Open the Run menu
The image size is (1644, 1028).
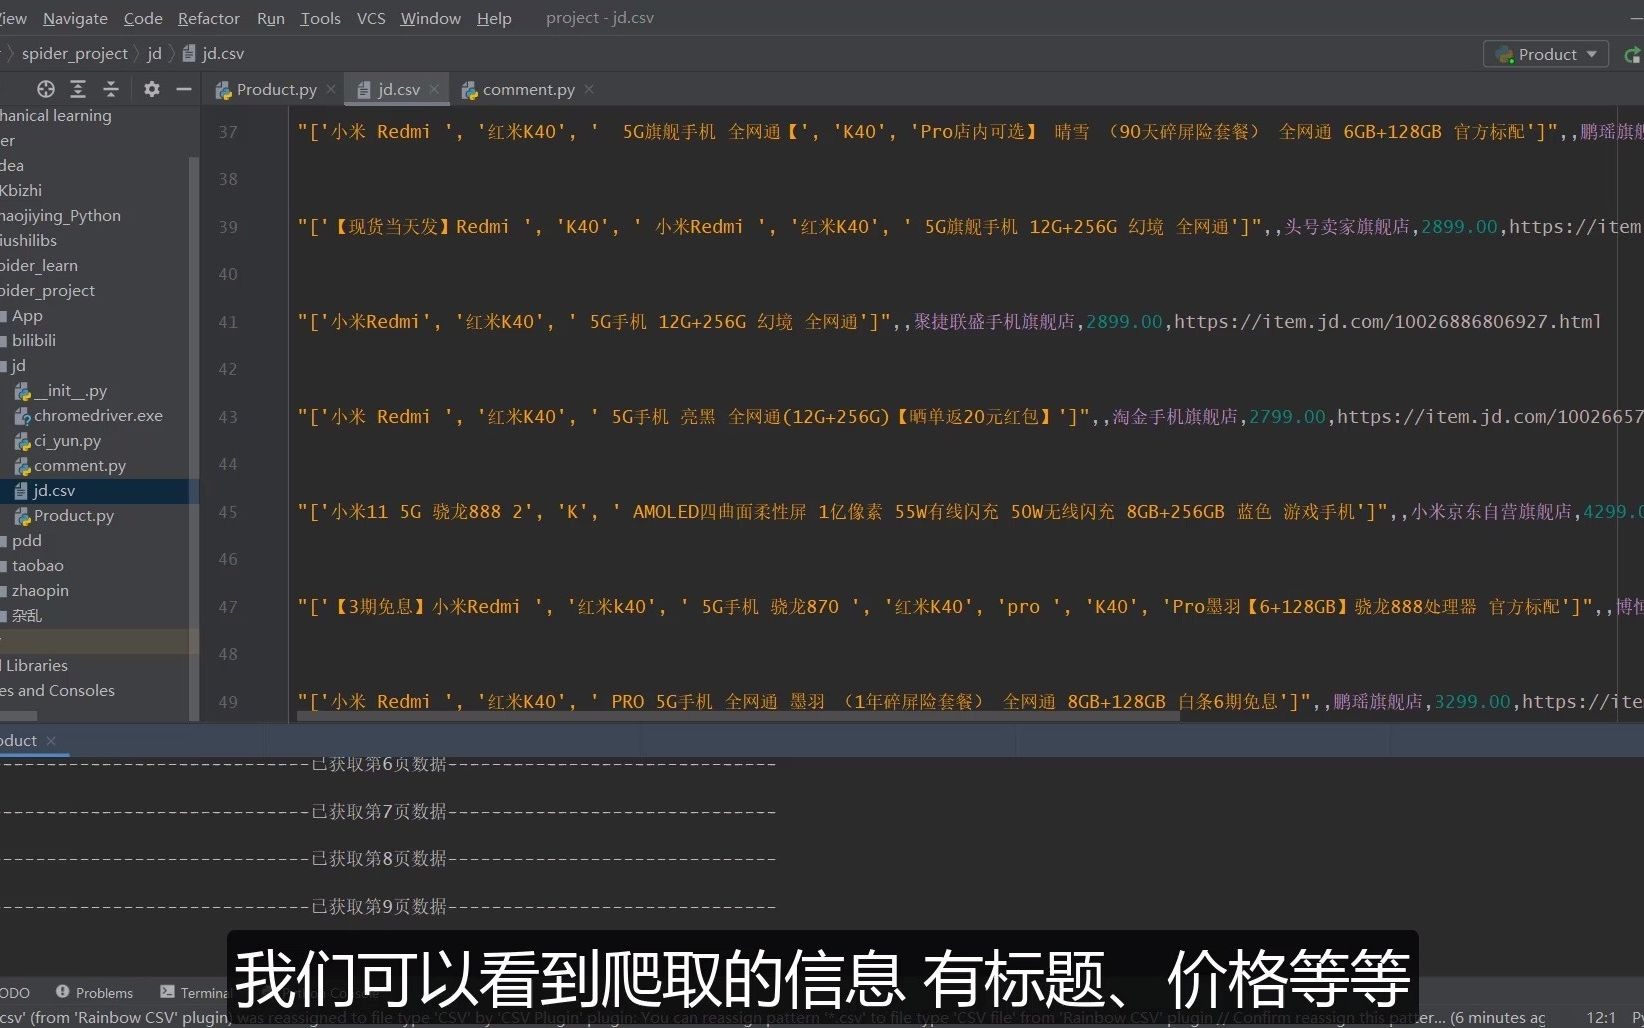270,18
